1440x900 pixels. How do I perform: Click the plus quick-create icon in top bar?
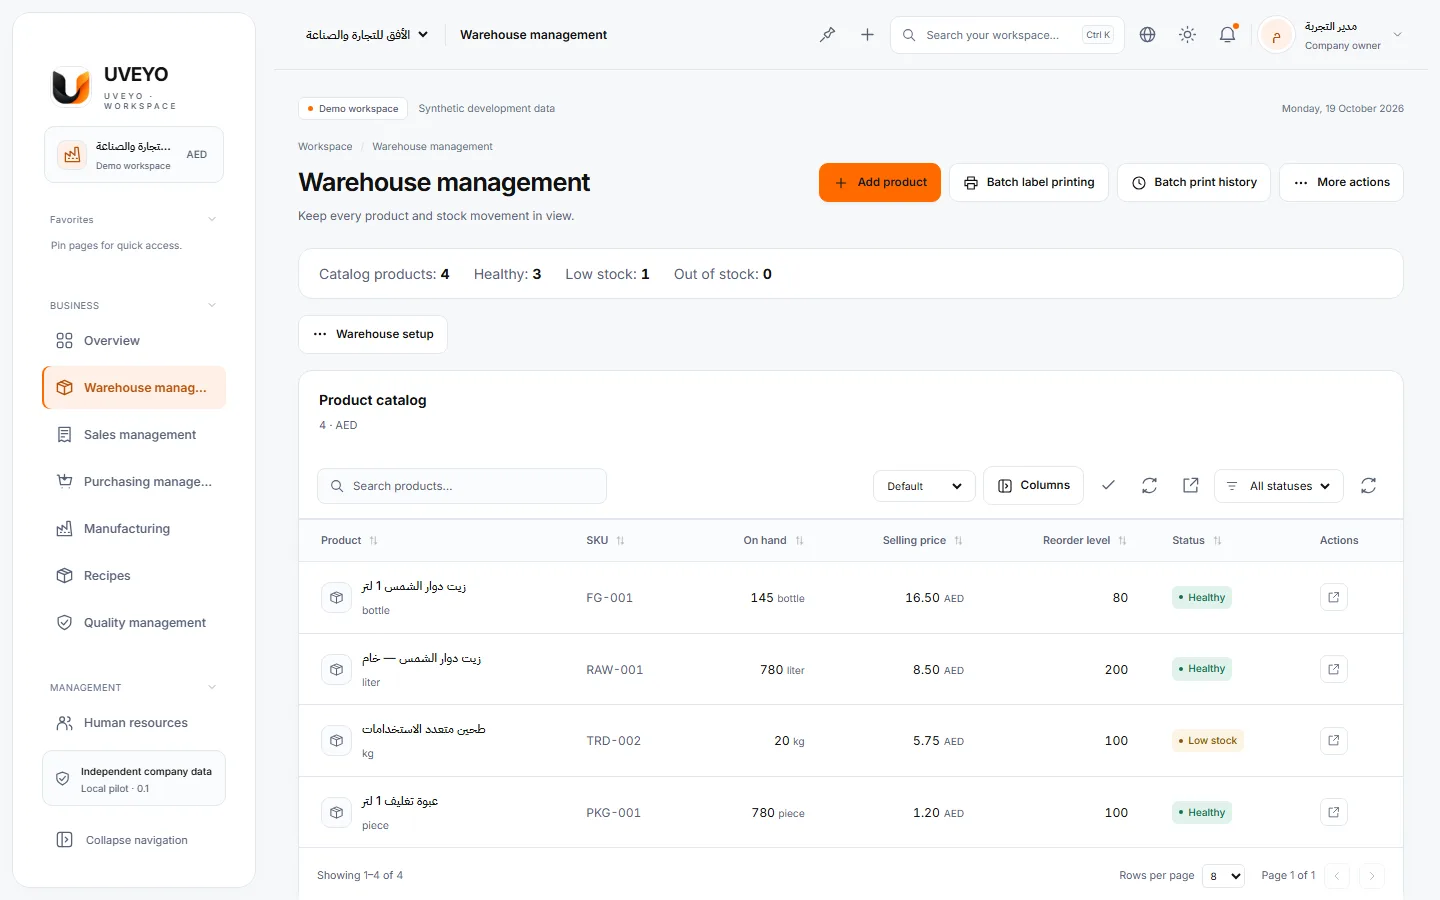click(867, 35)
